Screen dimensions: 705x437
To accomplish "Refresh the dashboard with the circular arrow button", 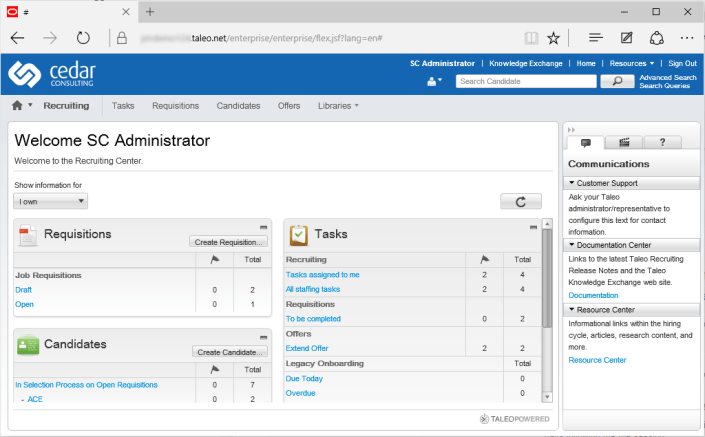I will [520, 202].
